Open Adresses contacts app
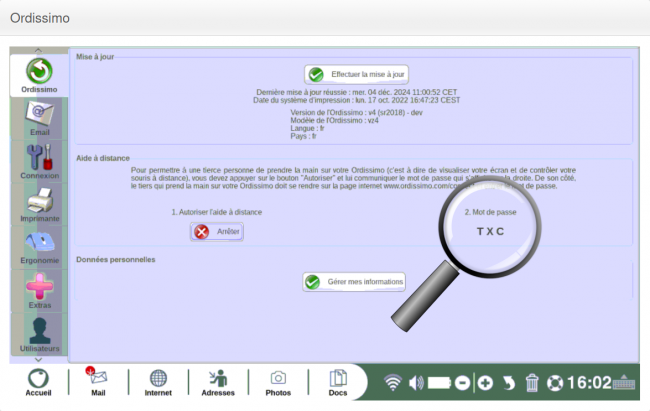The width and height of the screenshot is (650, 411). tap(217, 383)
